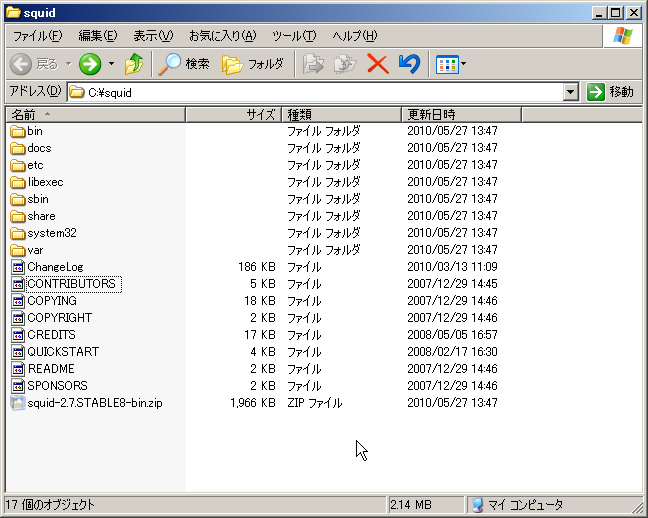Click the ZIP ファイル type cell
The width and height of the screenshot is (648, 518).
314,403
